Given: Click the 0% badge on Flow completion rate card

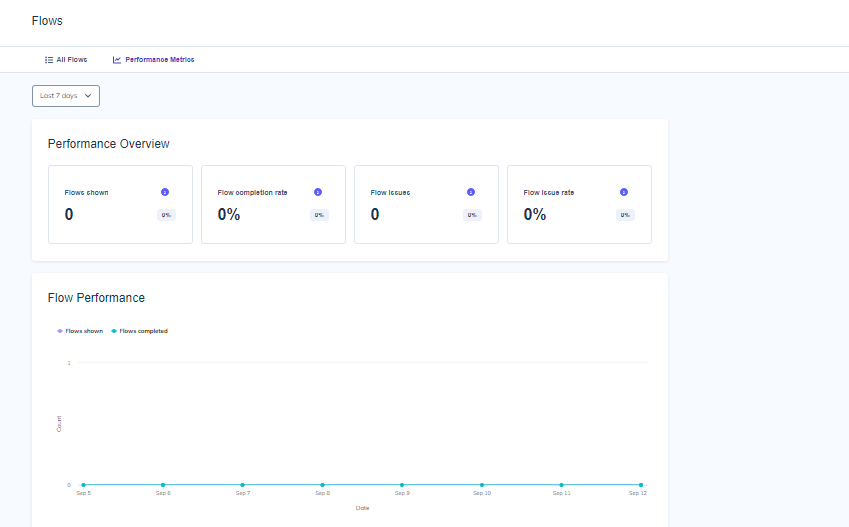Looking at the screenshot, I should pyautogui.click(x=319, y=215).
